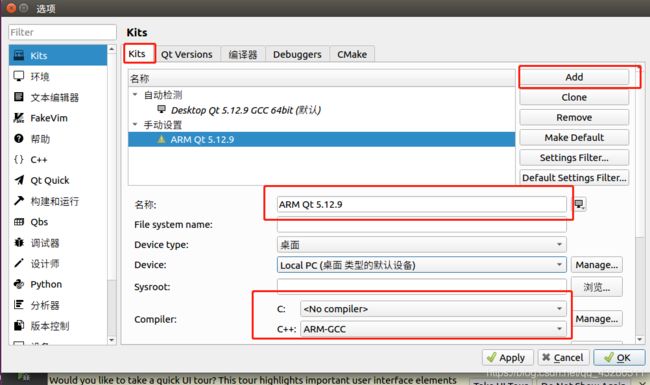
Task: Click the File system name field
Action: click(422, 225)
